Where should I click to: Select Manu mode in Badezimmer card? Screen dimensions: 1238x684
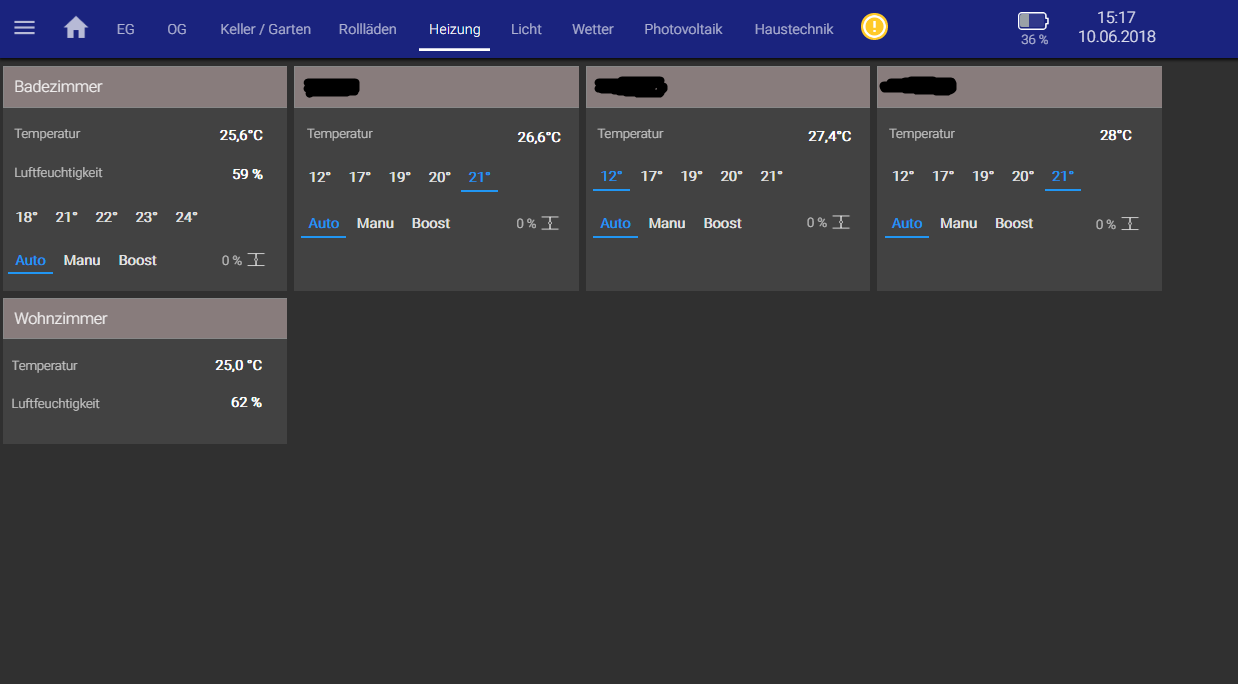pyautogui.click(x=82, y=260)
